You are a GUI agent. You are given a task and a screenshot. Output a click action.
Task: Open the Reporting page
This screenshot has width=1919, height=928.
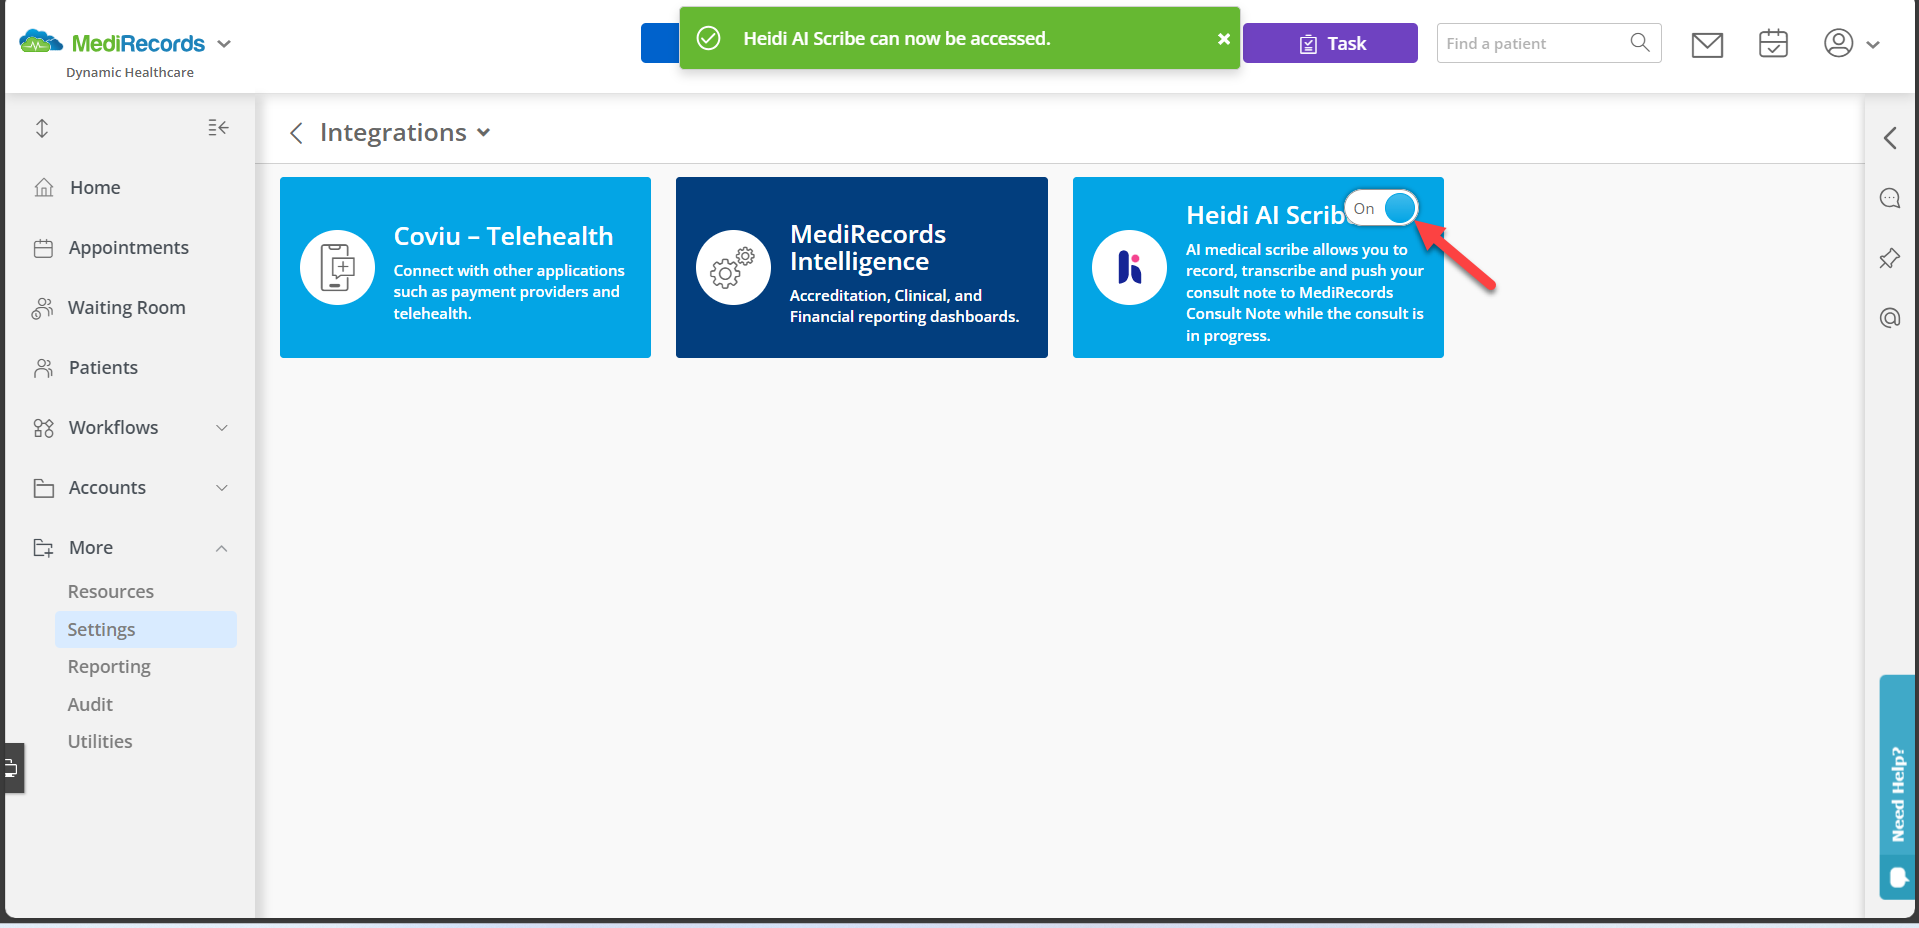point(109,666)
